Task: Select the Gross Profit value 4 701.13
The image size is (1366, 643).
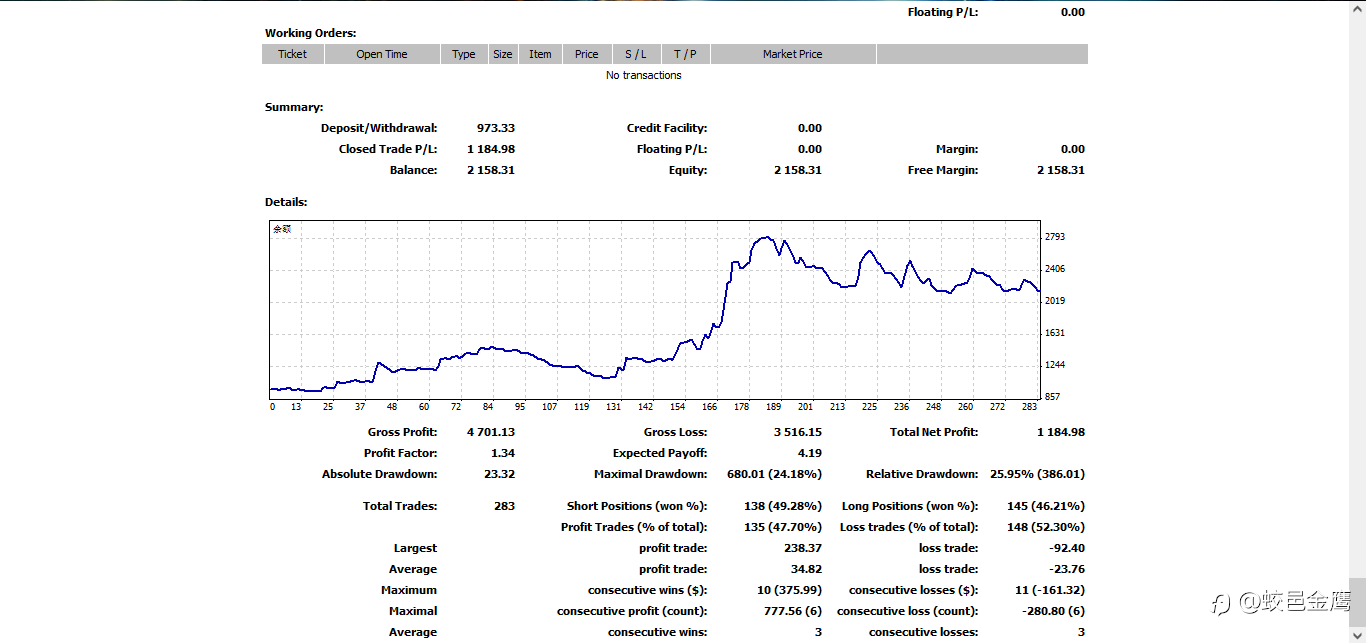Action: [491, 432]
